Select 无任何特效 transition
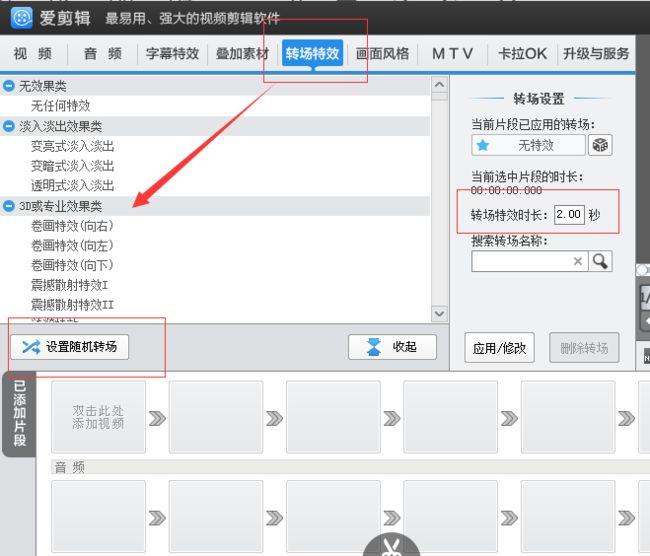 click(61, 106)
